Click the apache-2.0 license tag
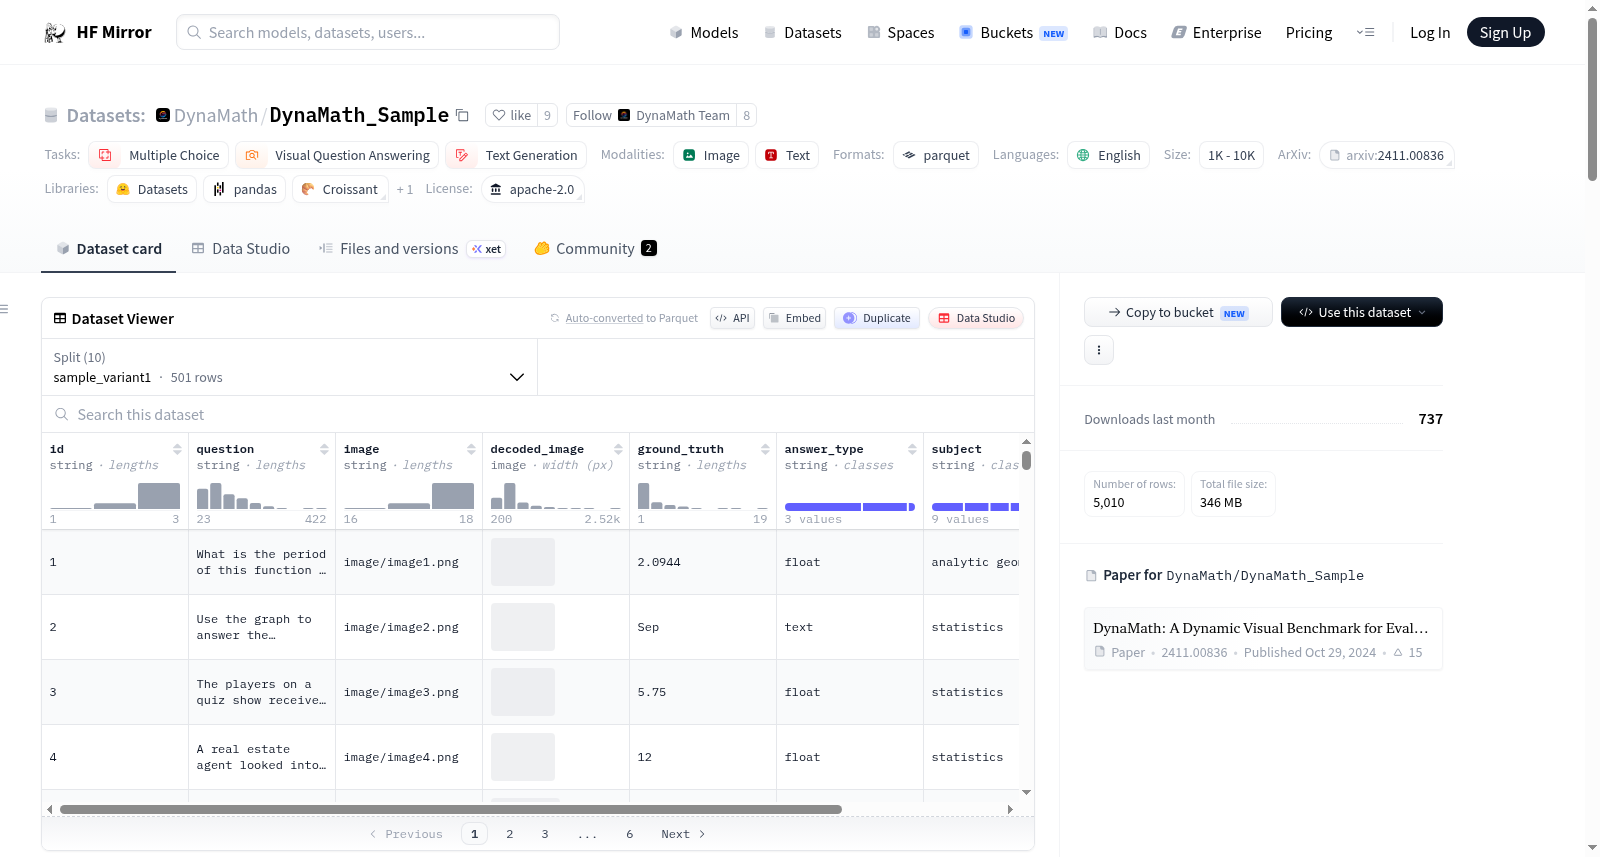The width and height of the screenshot is (1600, 857). (532, 189)
